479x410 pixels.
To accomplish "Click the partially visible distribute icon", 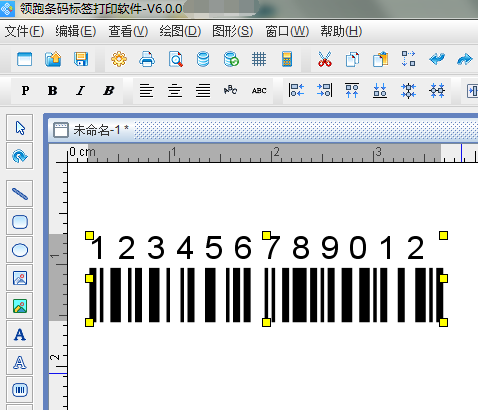I will (472, 91).
